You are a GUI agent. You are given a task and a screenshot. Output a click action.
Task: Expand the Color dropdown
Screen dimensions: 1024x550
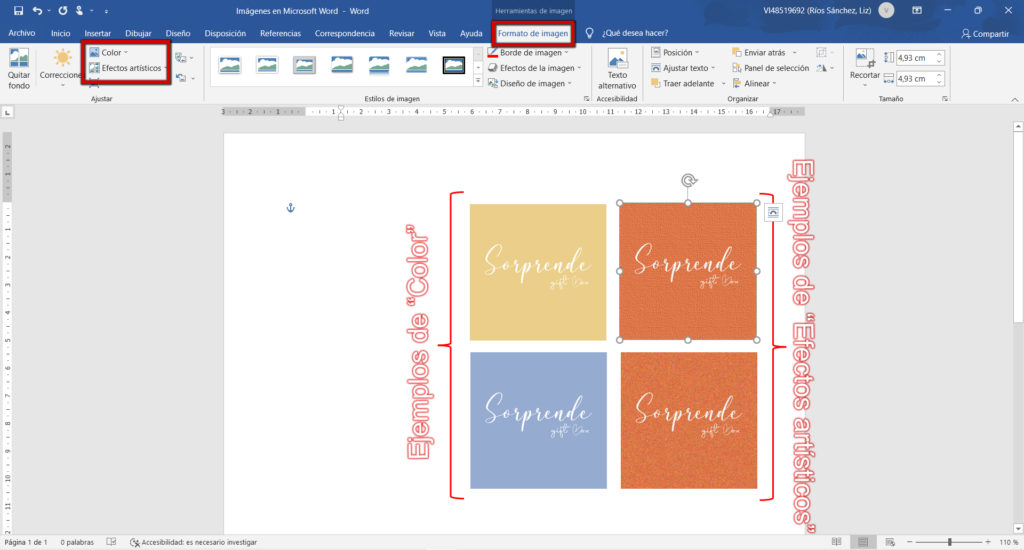[x=110, y=52]
